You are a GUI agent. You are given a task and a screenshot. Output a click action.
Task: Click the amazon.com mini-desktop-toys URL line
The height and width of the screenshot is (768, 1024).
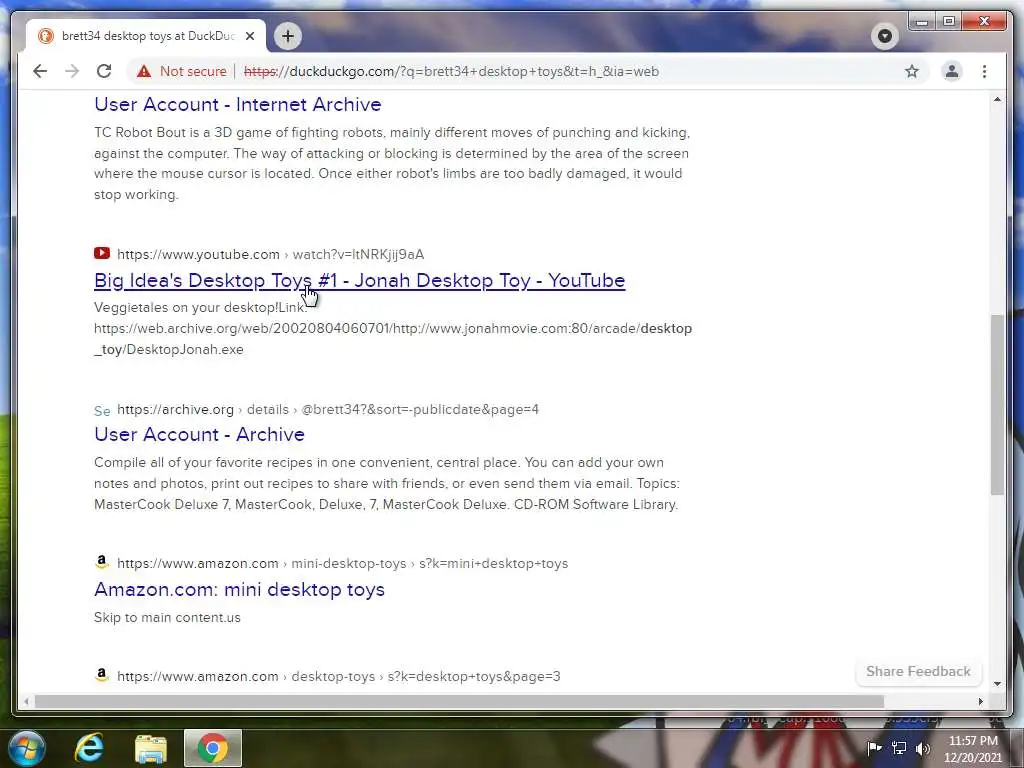[x=342, y=564]
